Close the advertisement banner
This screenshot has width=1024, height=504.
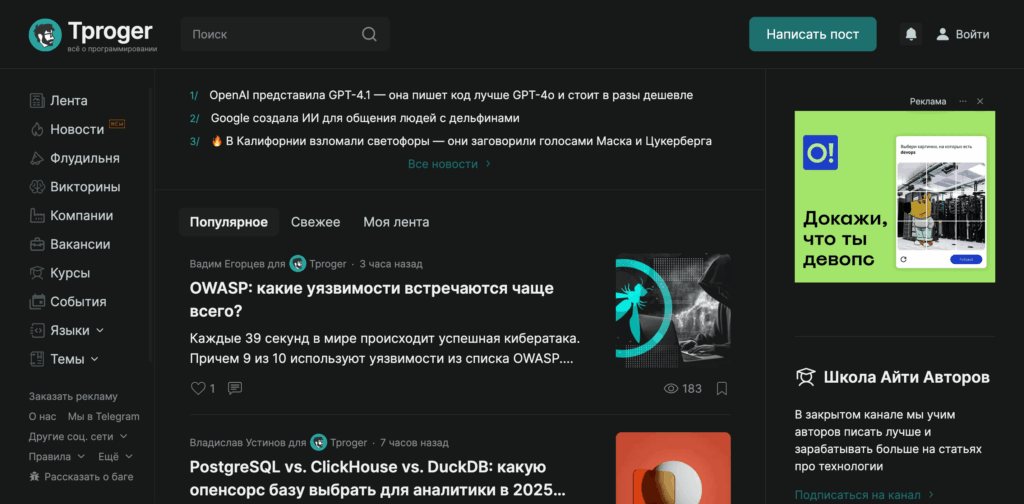click(980, 102)
